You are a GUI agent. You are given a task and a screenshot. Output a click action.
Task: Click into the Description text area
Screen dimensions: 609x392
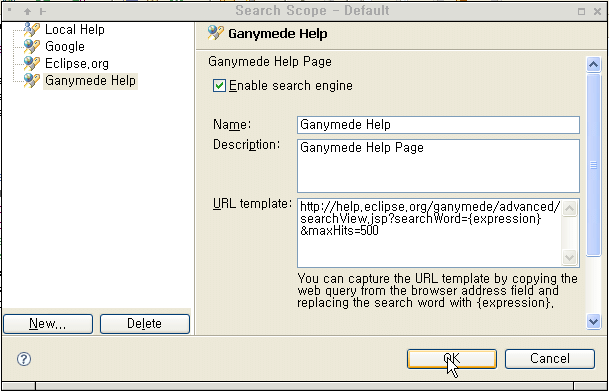[438, 166]
